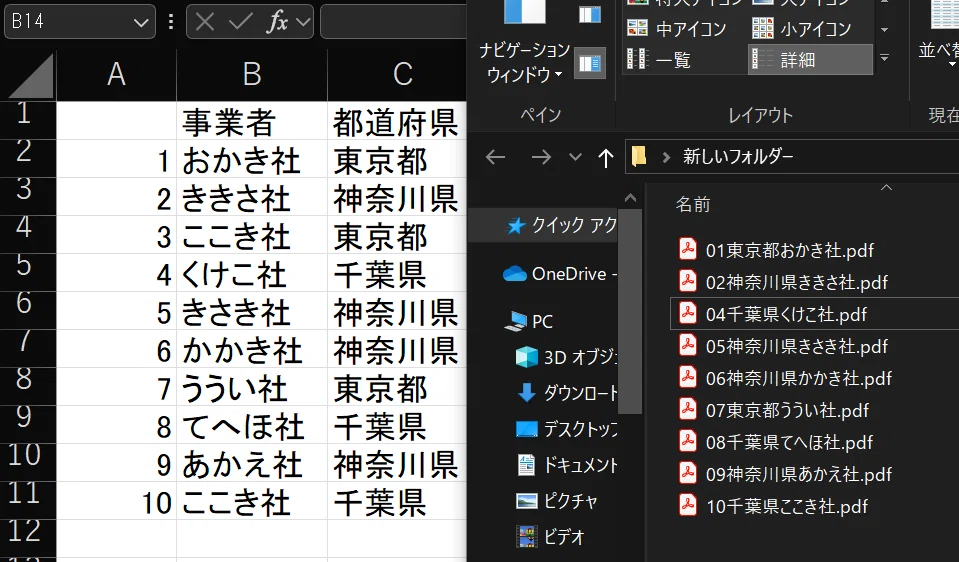Open ピクチャ folder in sidebar
The height and width of the screenshot is (562, 959).
coord(557,501)
